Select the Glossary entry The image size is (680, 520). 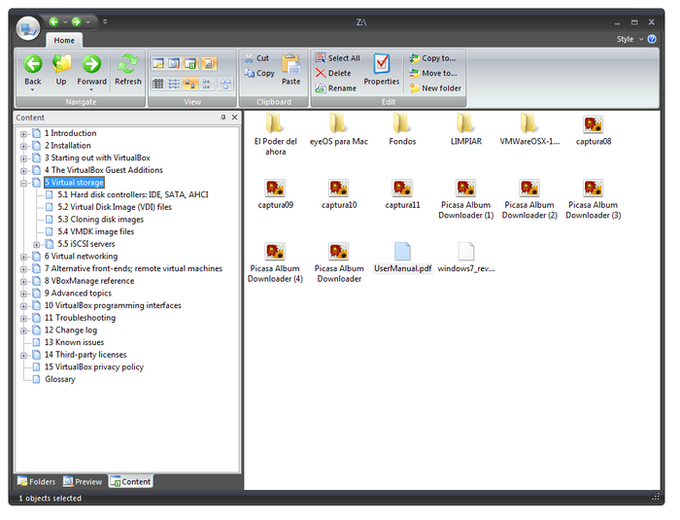tap(60, 379)
